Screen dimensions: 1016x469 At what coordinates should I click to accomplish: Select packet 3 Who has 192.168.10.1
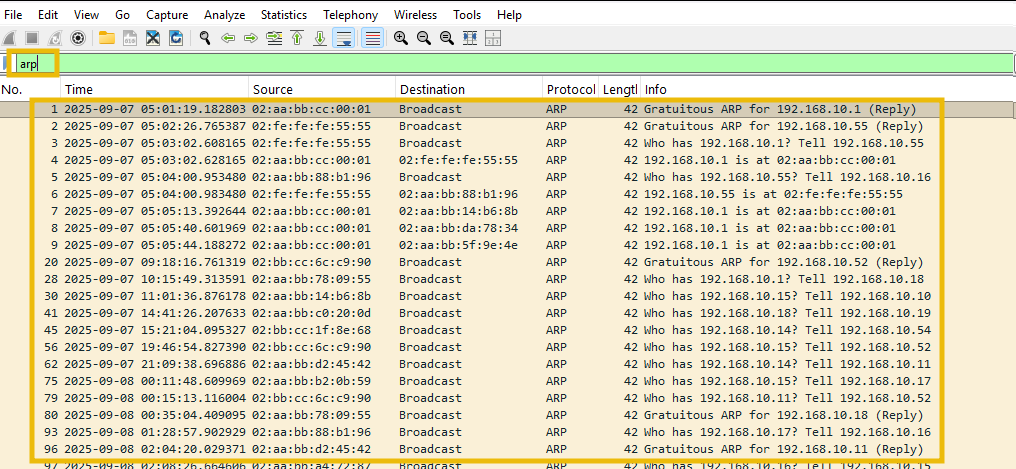(508, 143)
